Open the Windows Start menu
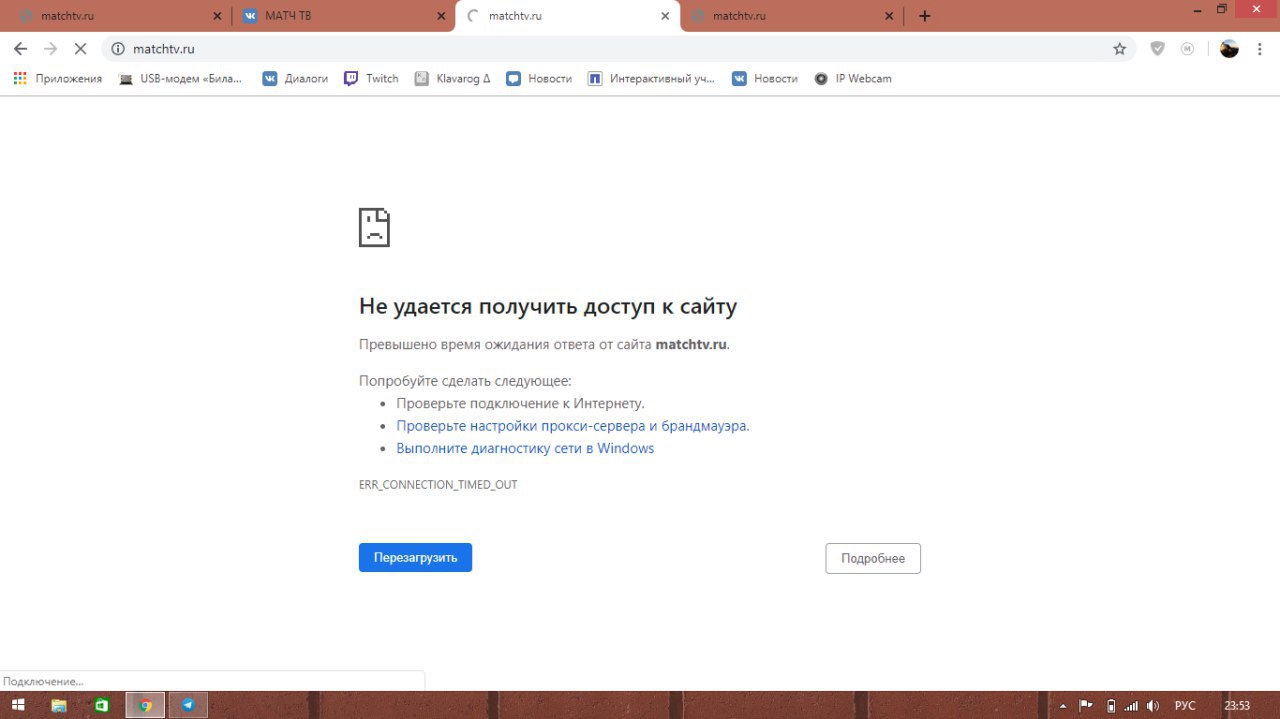This screenshot has width=1280, height=719. coord(18,705)
